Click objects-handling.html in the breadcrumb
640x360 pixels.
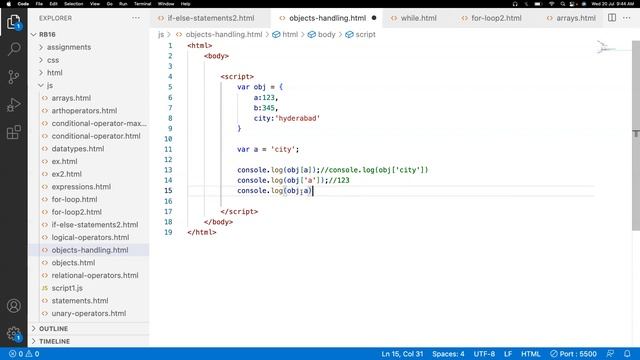pos(219,35)
